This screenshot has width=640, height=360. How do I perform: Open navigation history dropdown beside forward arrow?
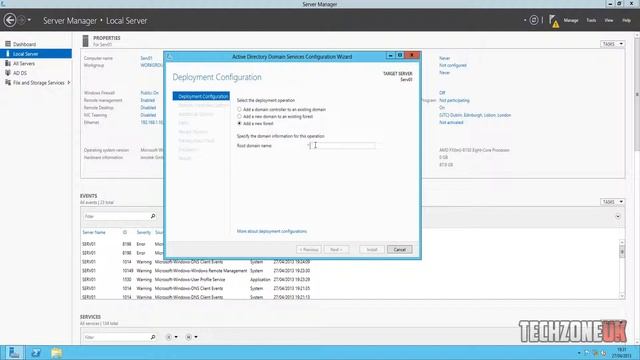(29, 20)
